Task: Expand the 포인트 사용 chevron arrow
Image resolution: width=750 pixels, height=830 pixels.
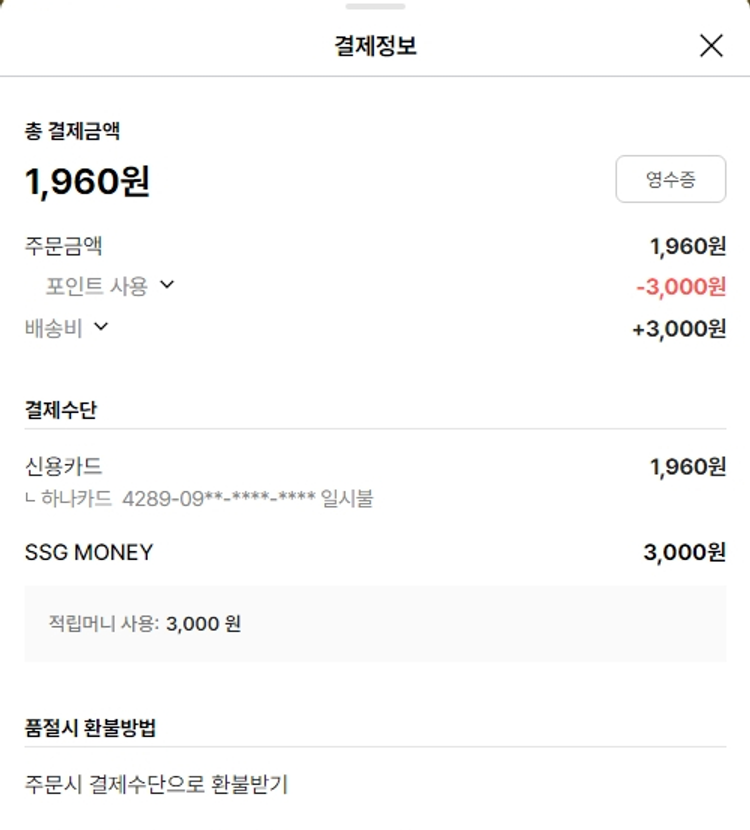Action: tap(167, 285)
